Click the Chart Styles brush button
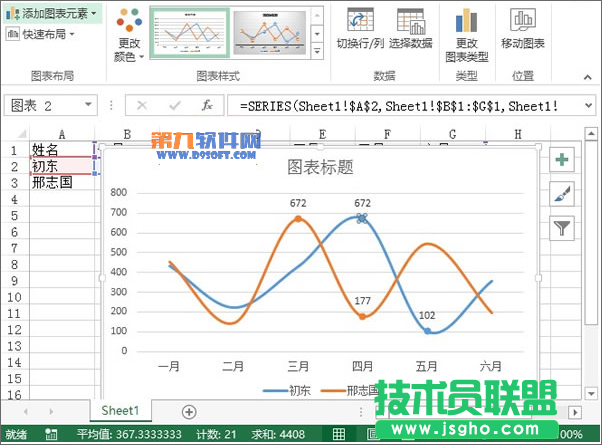The image size is (602, 445). click(562, 194)
